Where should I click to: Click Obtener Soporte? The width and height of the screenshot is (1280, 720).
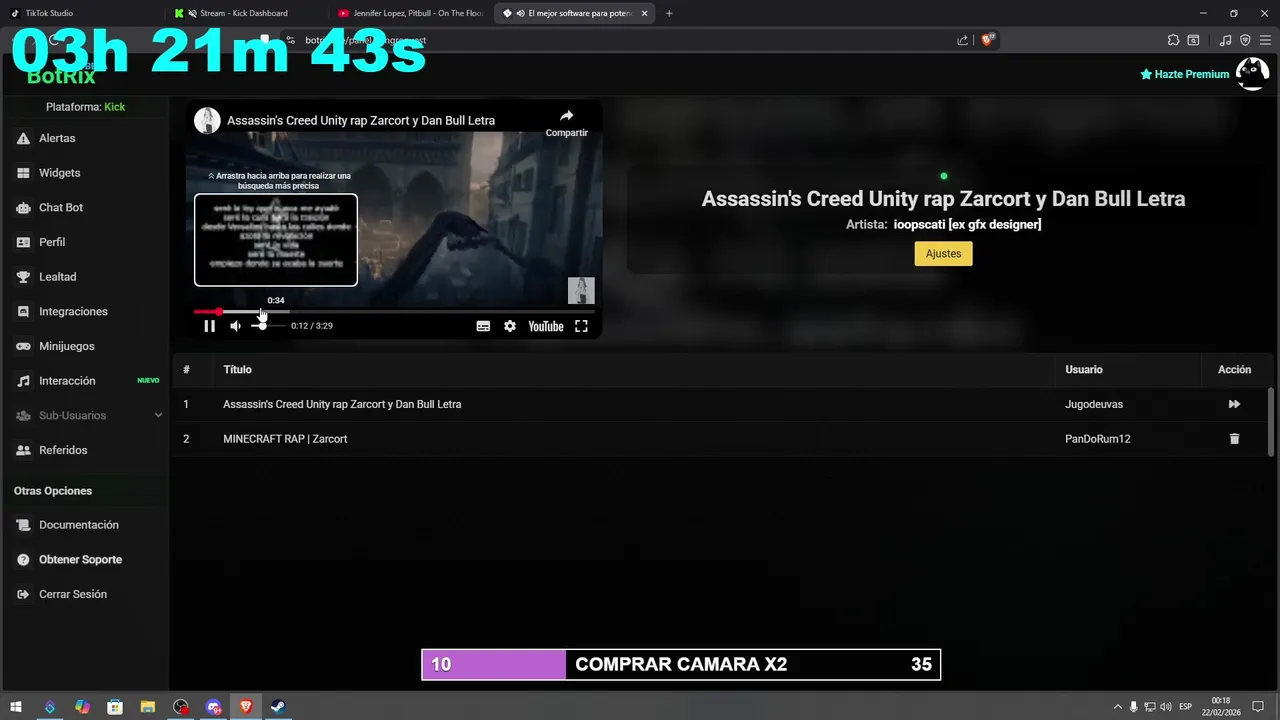pos(80,559)
